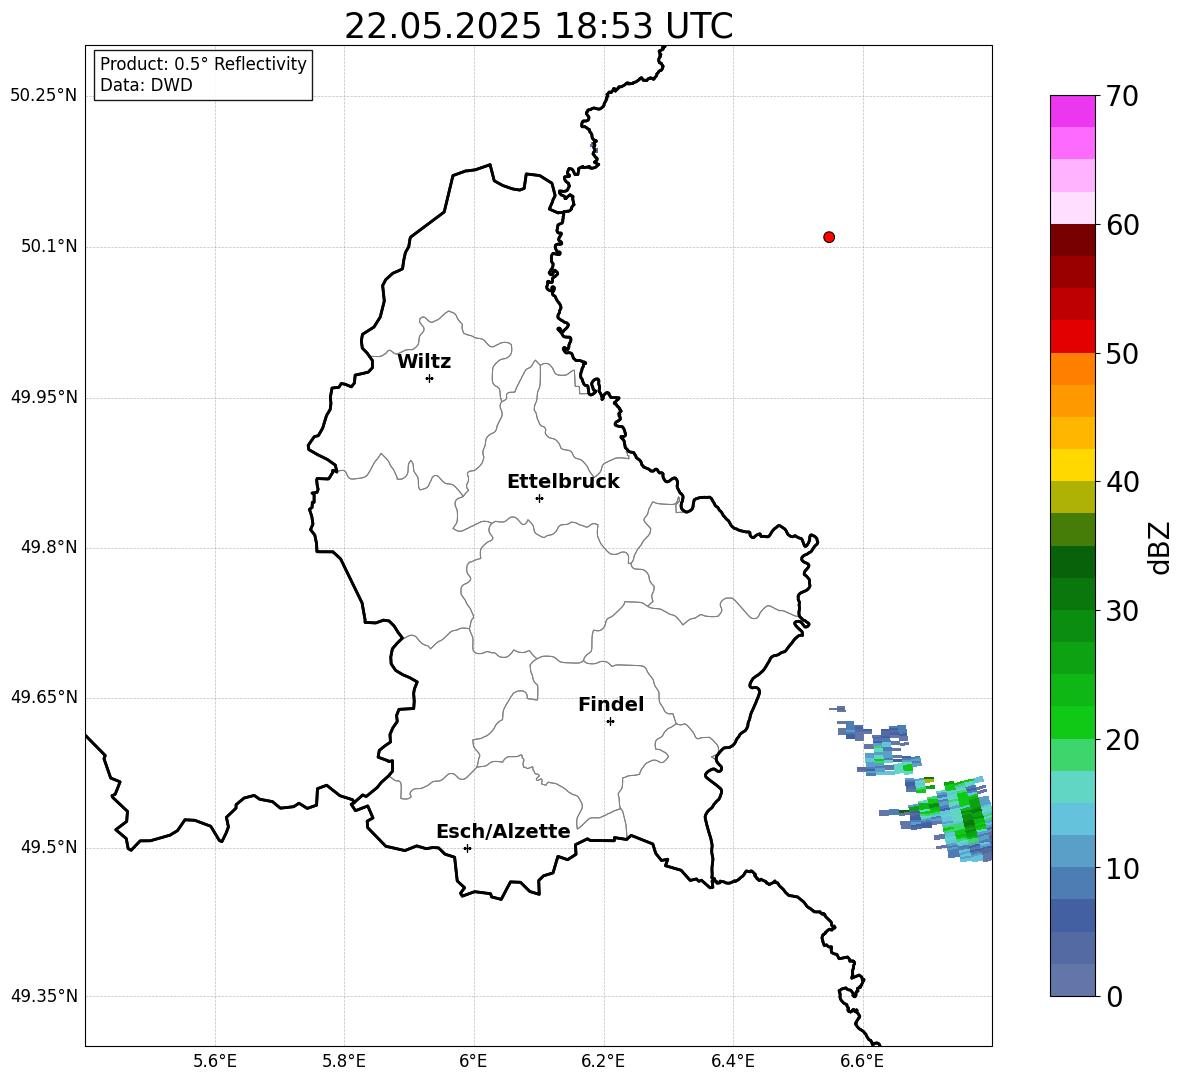The height and width of the screenshot is (1081, 1184).
Task: Click the Wiltz city label
Action: point(424,362)
